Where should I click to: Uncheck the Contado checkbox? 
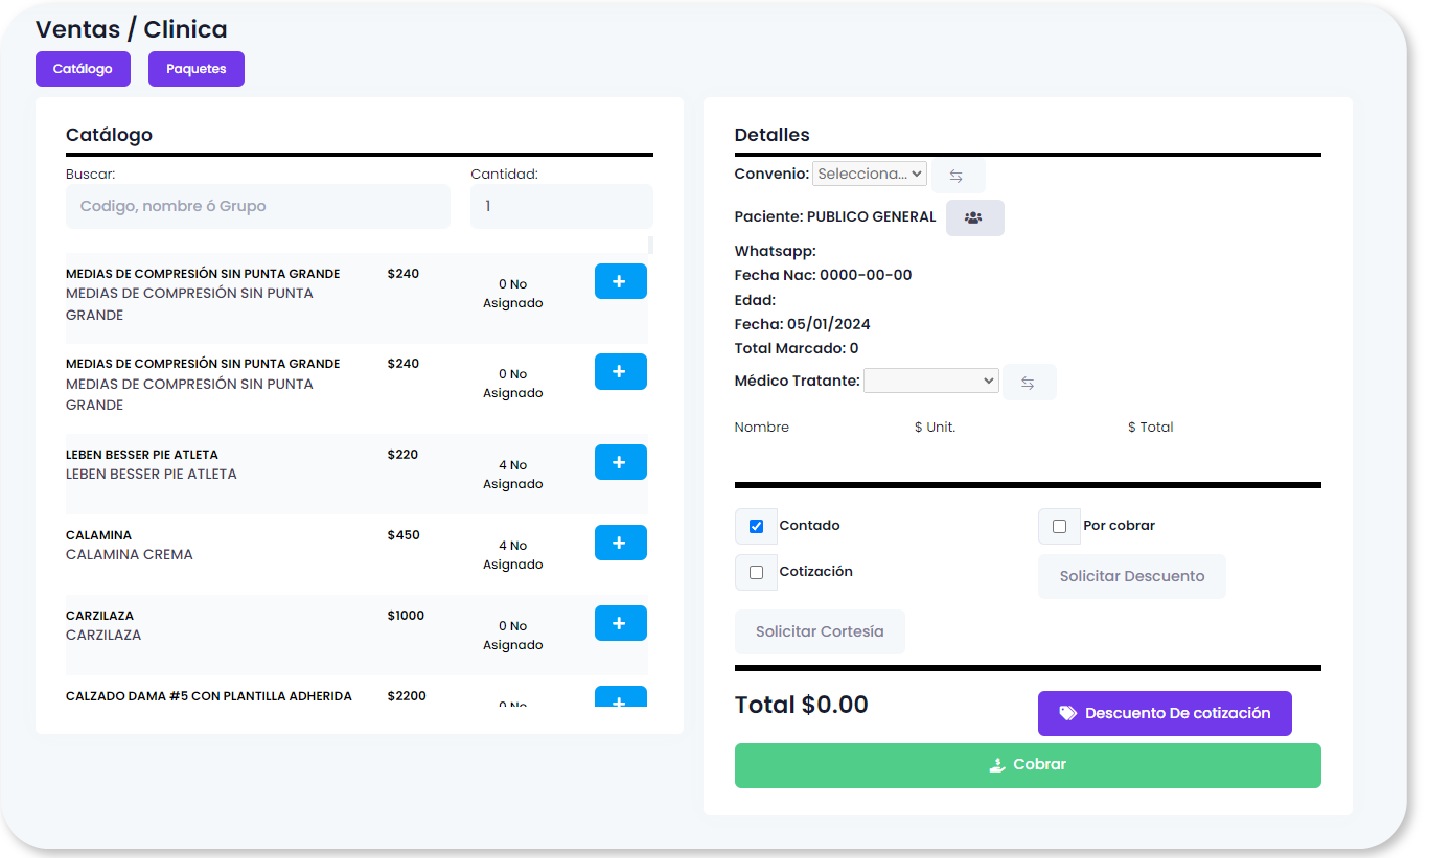tap(756, 526)
